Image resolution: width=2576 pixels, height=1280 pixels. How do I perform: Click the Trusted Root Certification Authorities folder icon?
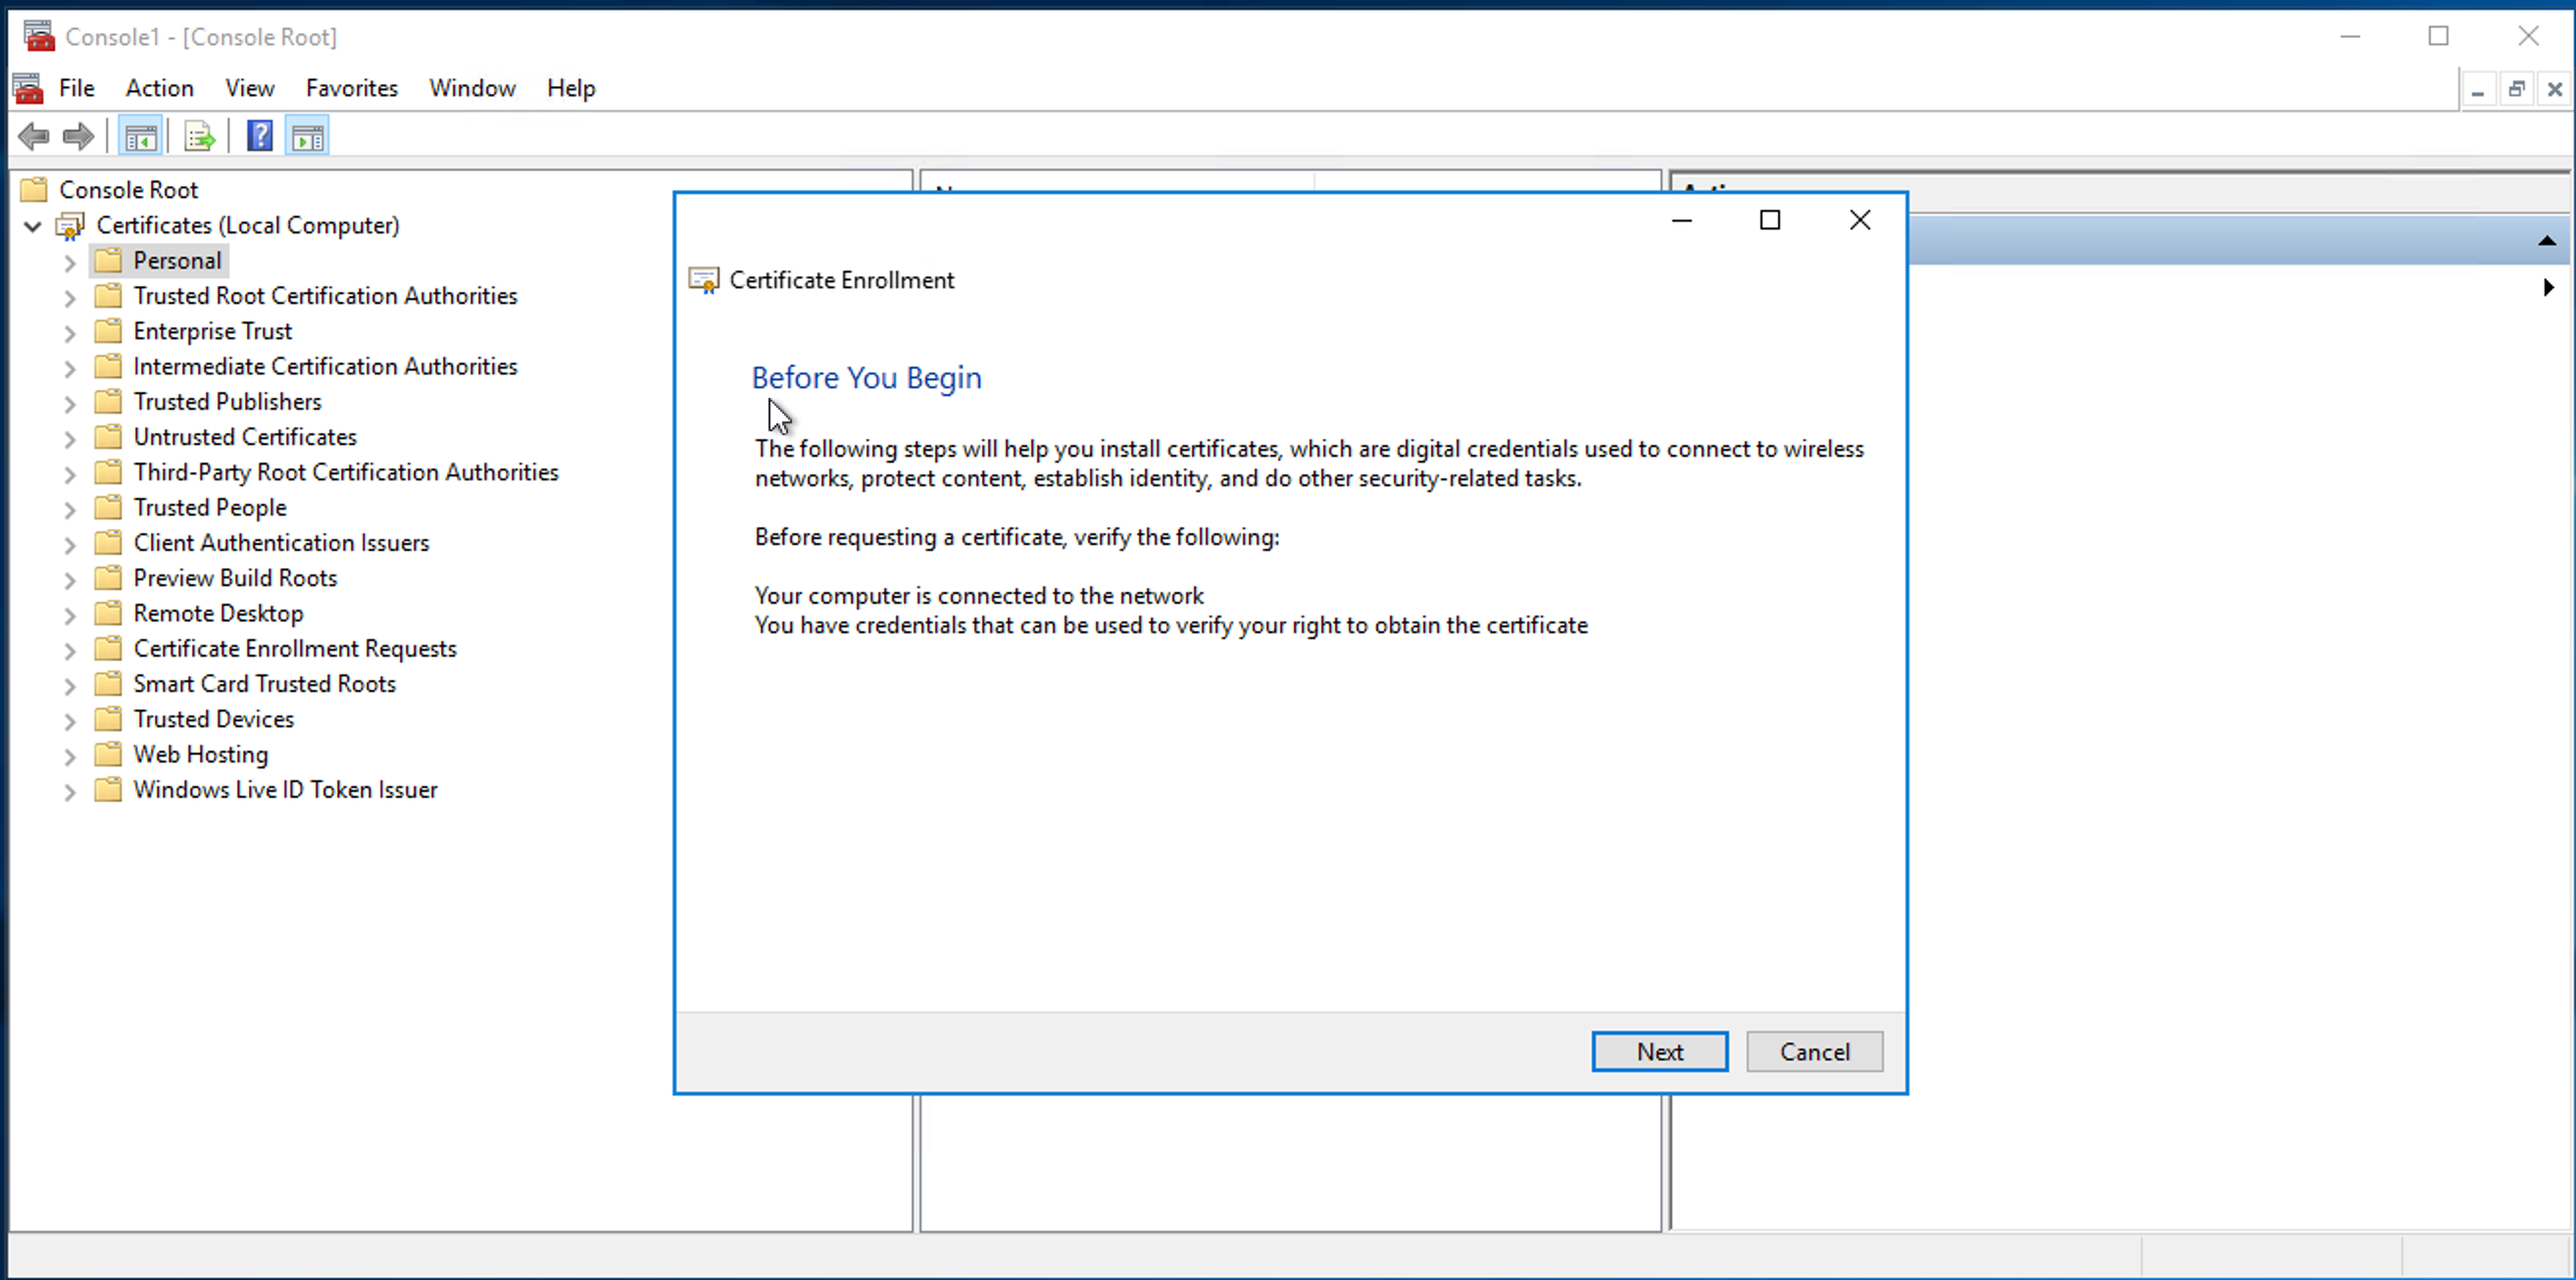pos(108,295)
